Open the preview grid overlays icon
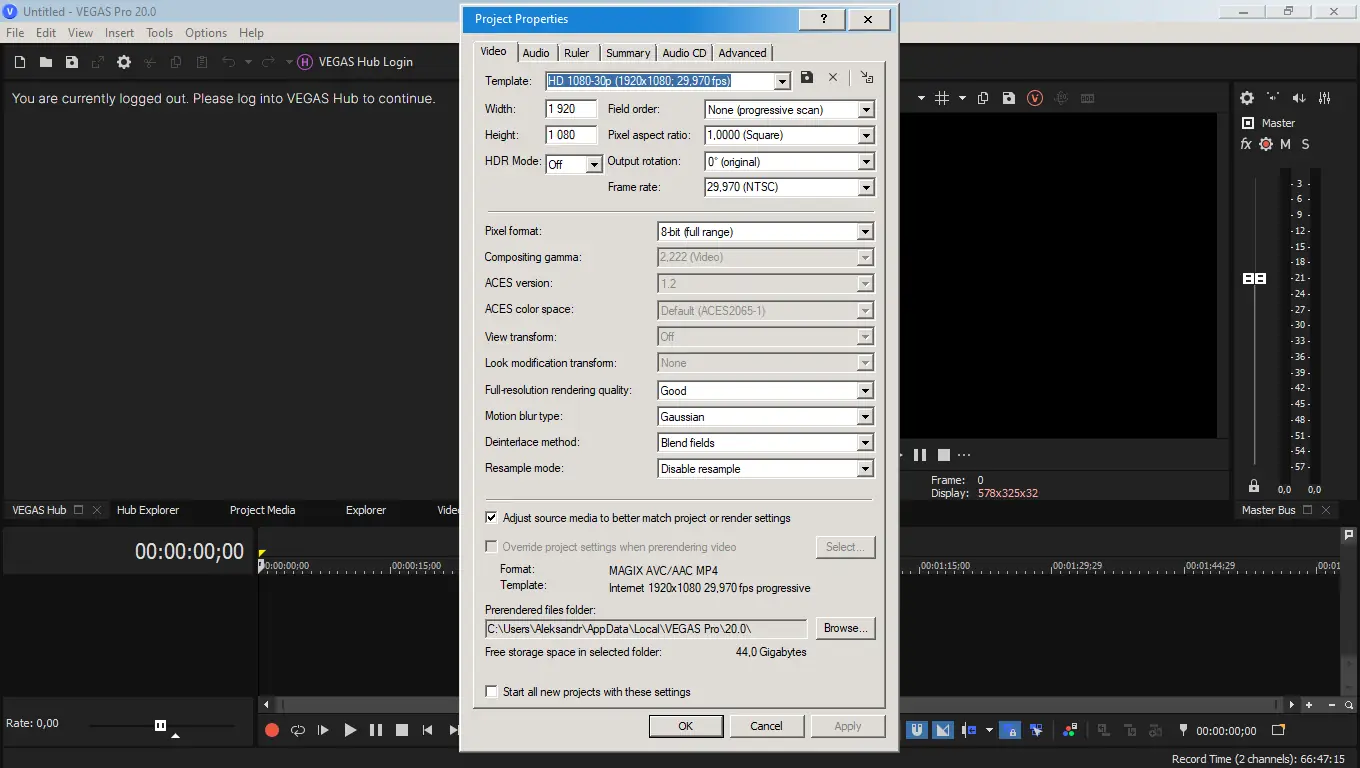This screenshot has width=1360, height=768. (x=942, y=98)
